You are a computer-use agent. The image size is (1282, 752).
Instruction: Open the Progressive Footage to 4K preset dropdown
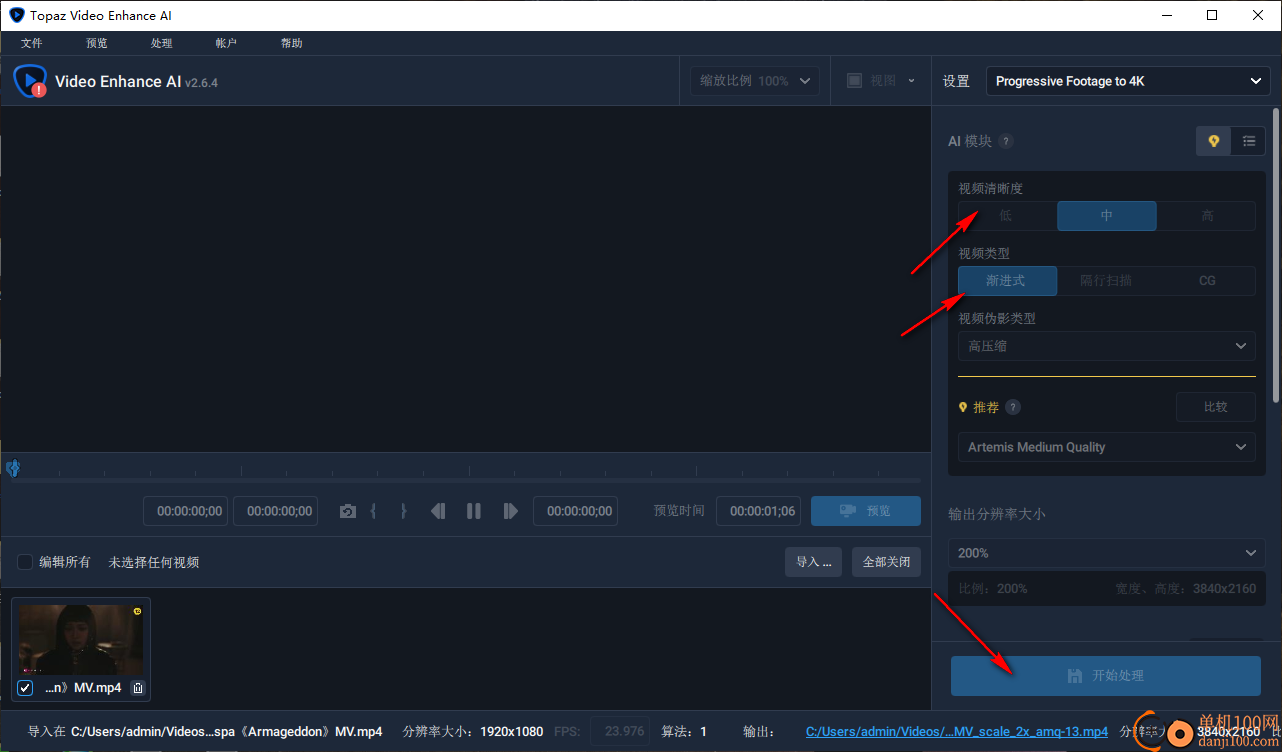[x=1128, y=81]
